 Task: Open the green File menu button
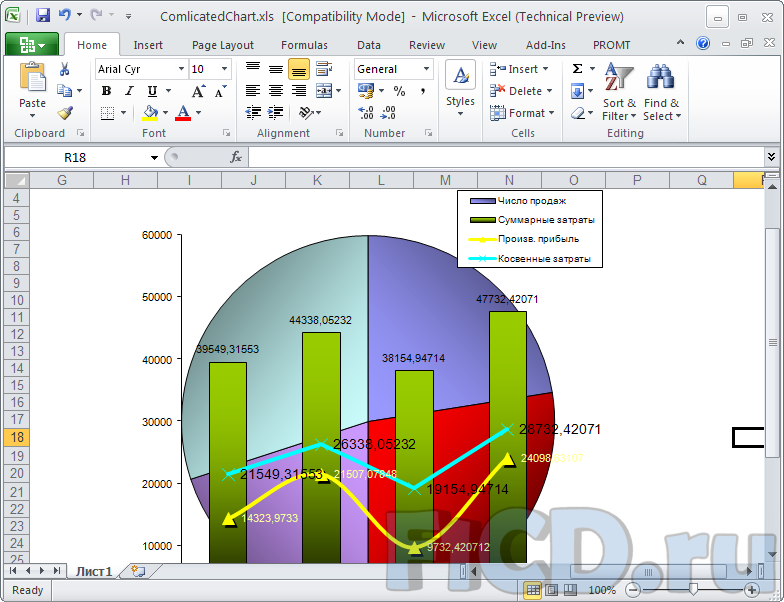pyautogui.click(x=32, y=45)
